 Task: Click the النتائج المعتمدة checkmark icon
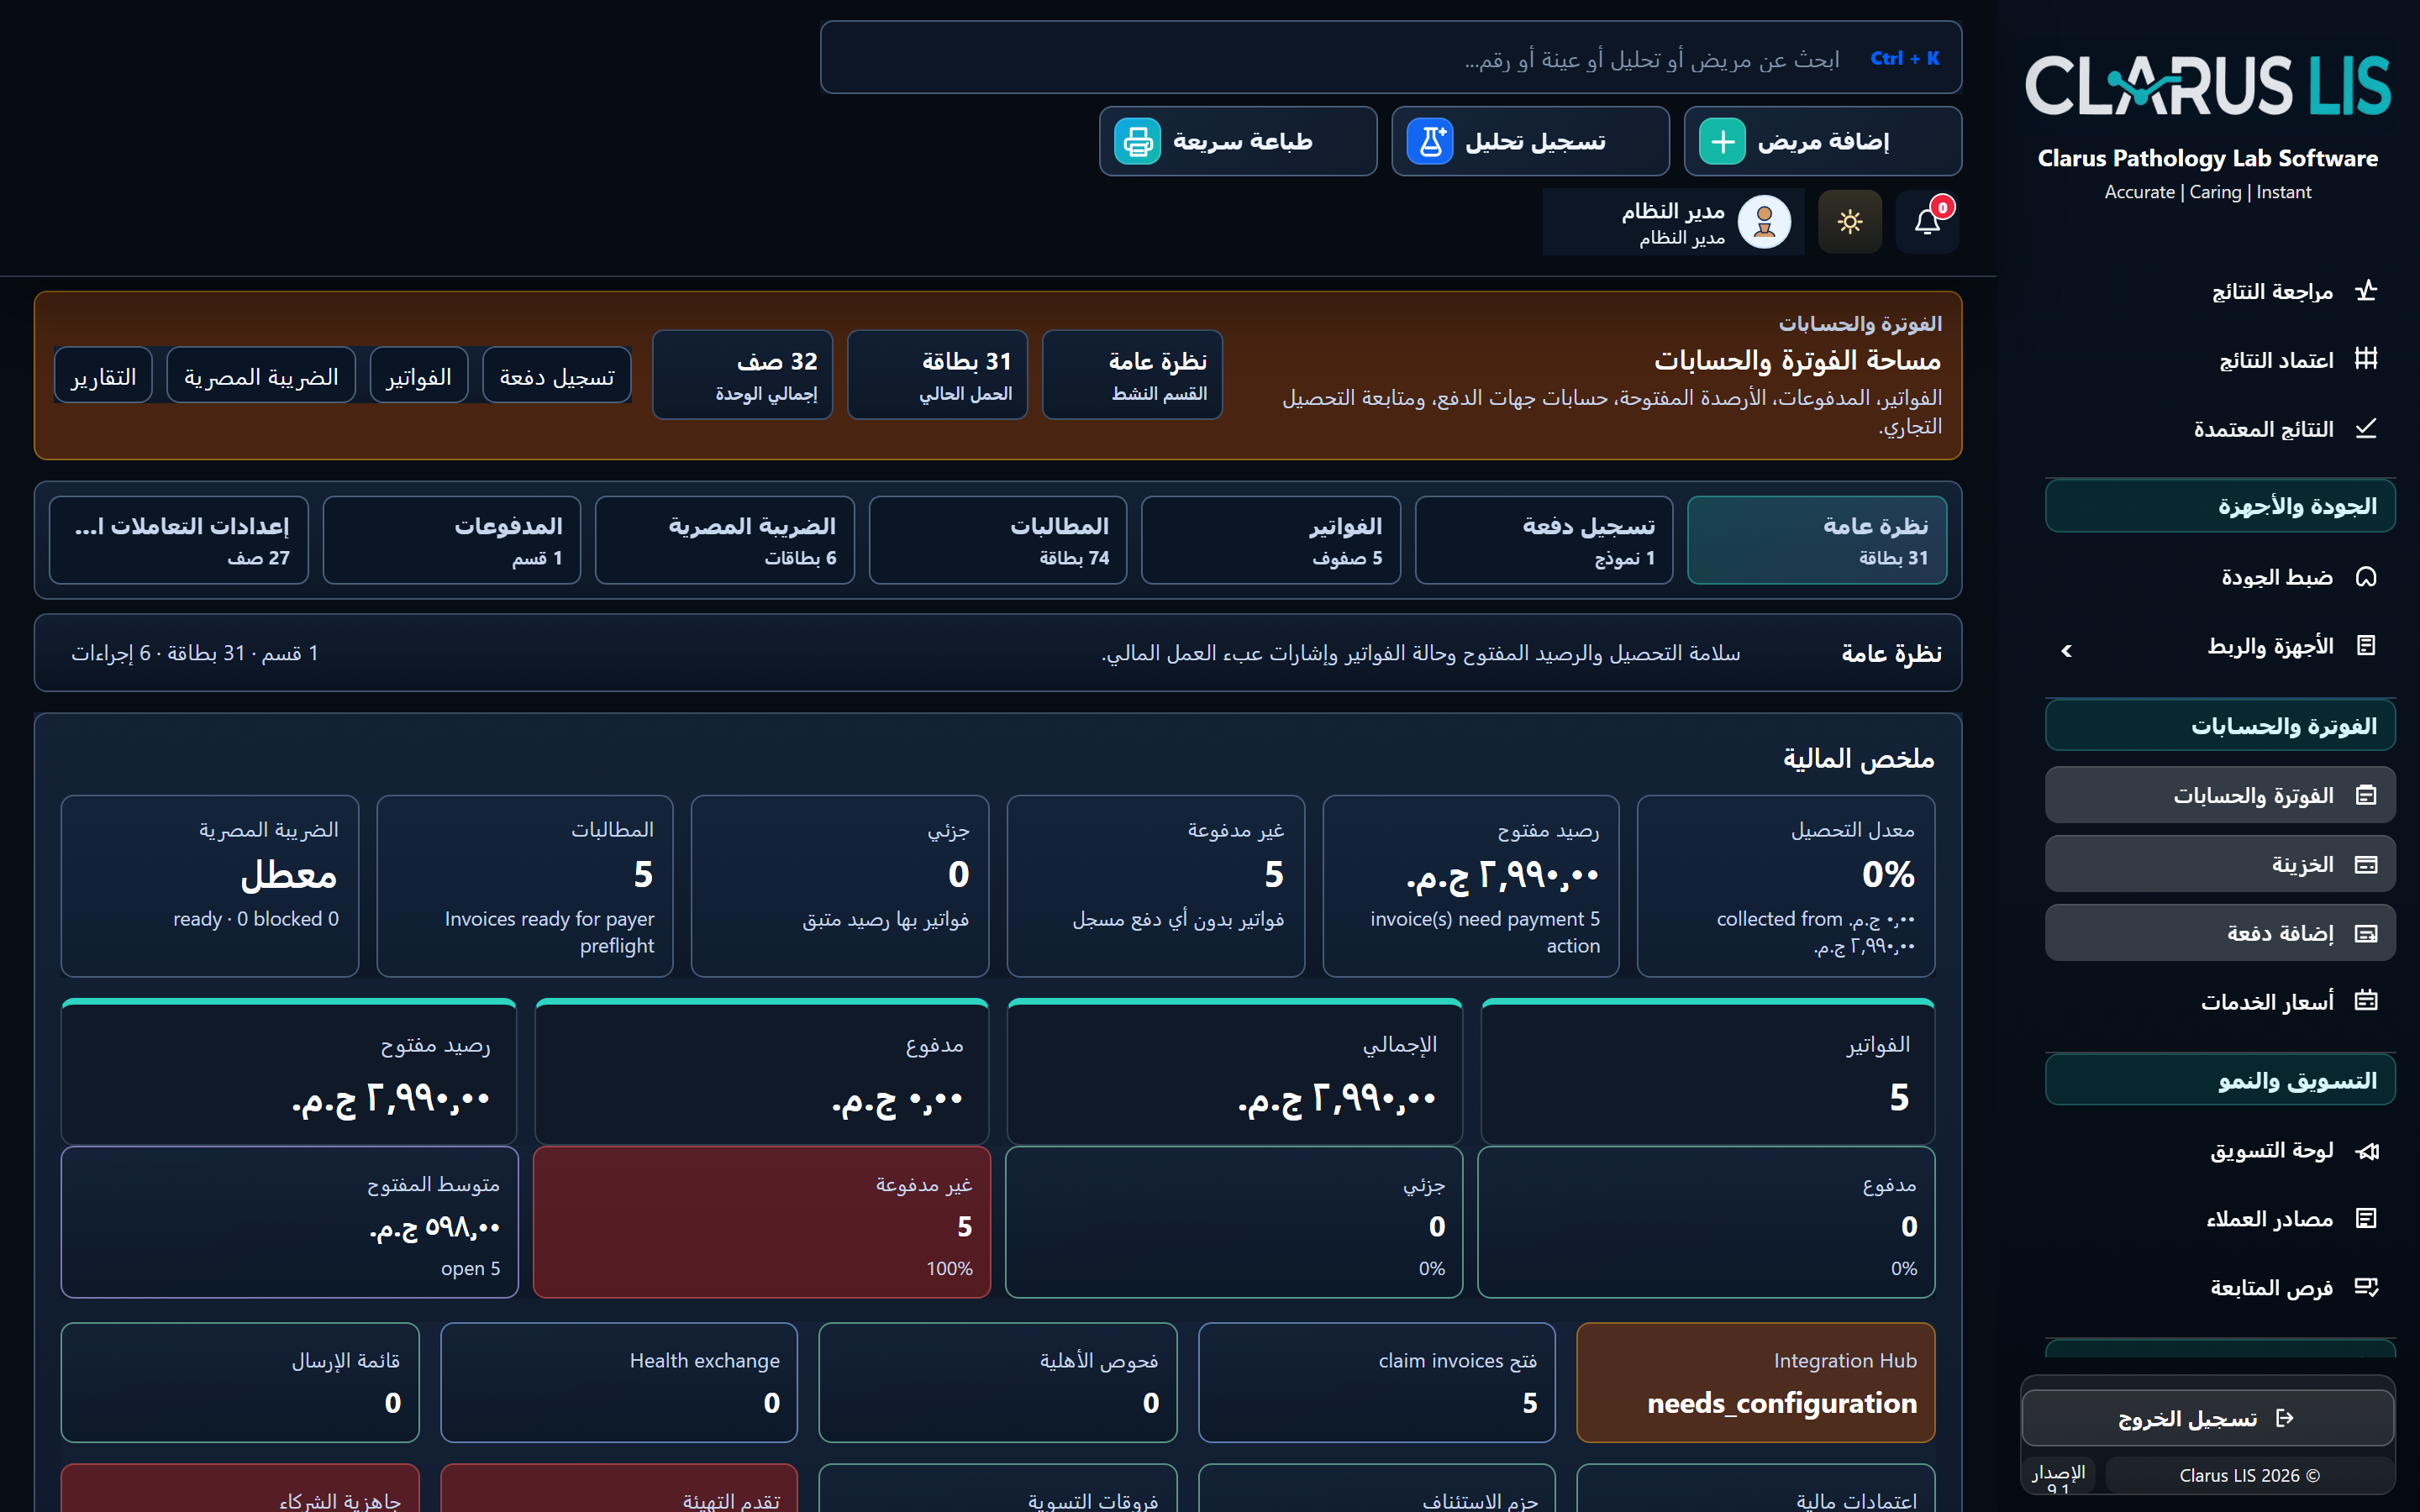[2366, 429]
